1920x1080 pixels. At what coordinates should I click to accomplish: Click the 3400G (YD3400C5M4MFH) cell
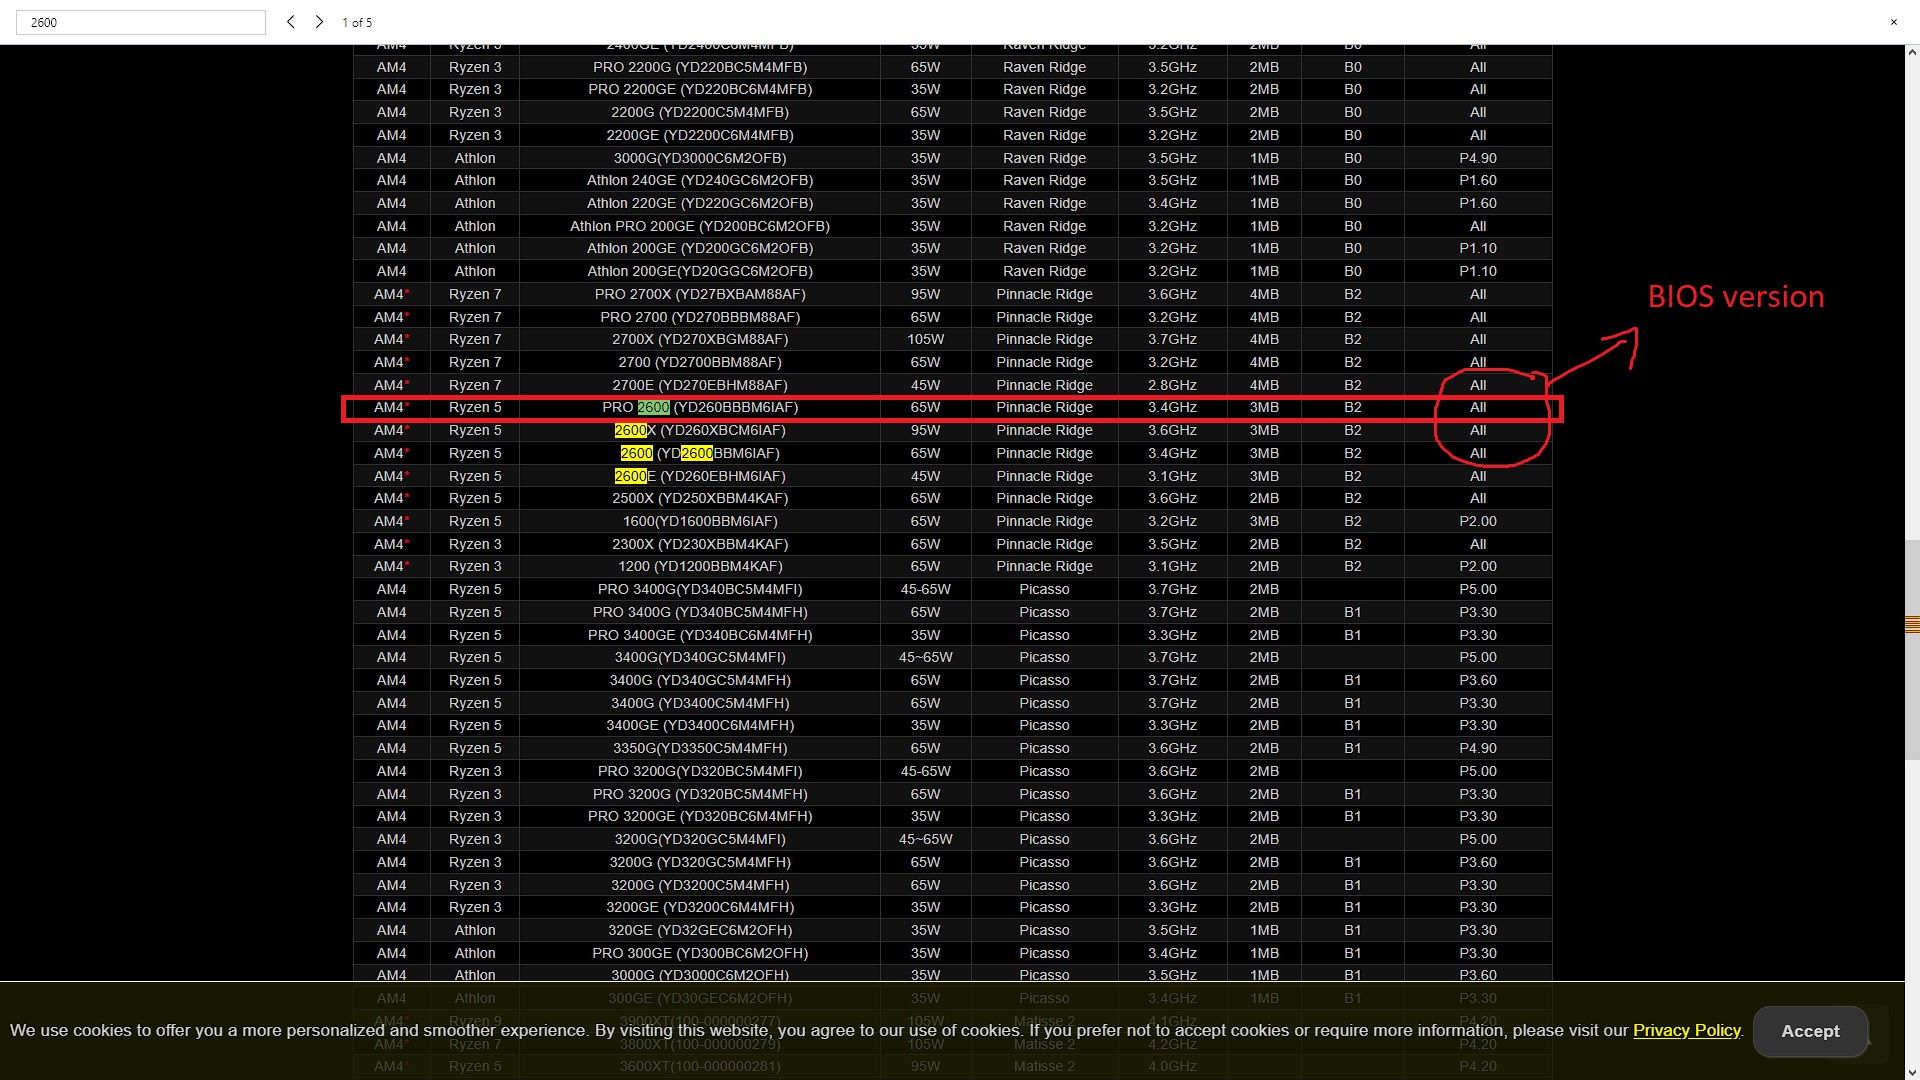[700, 703]
